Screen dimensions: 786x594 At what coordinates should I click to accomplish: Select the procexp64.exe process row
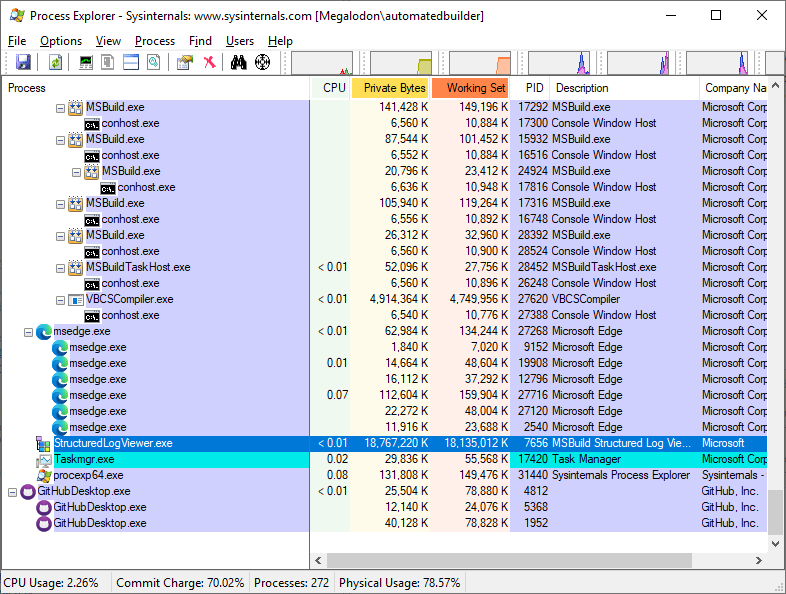384,475
